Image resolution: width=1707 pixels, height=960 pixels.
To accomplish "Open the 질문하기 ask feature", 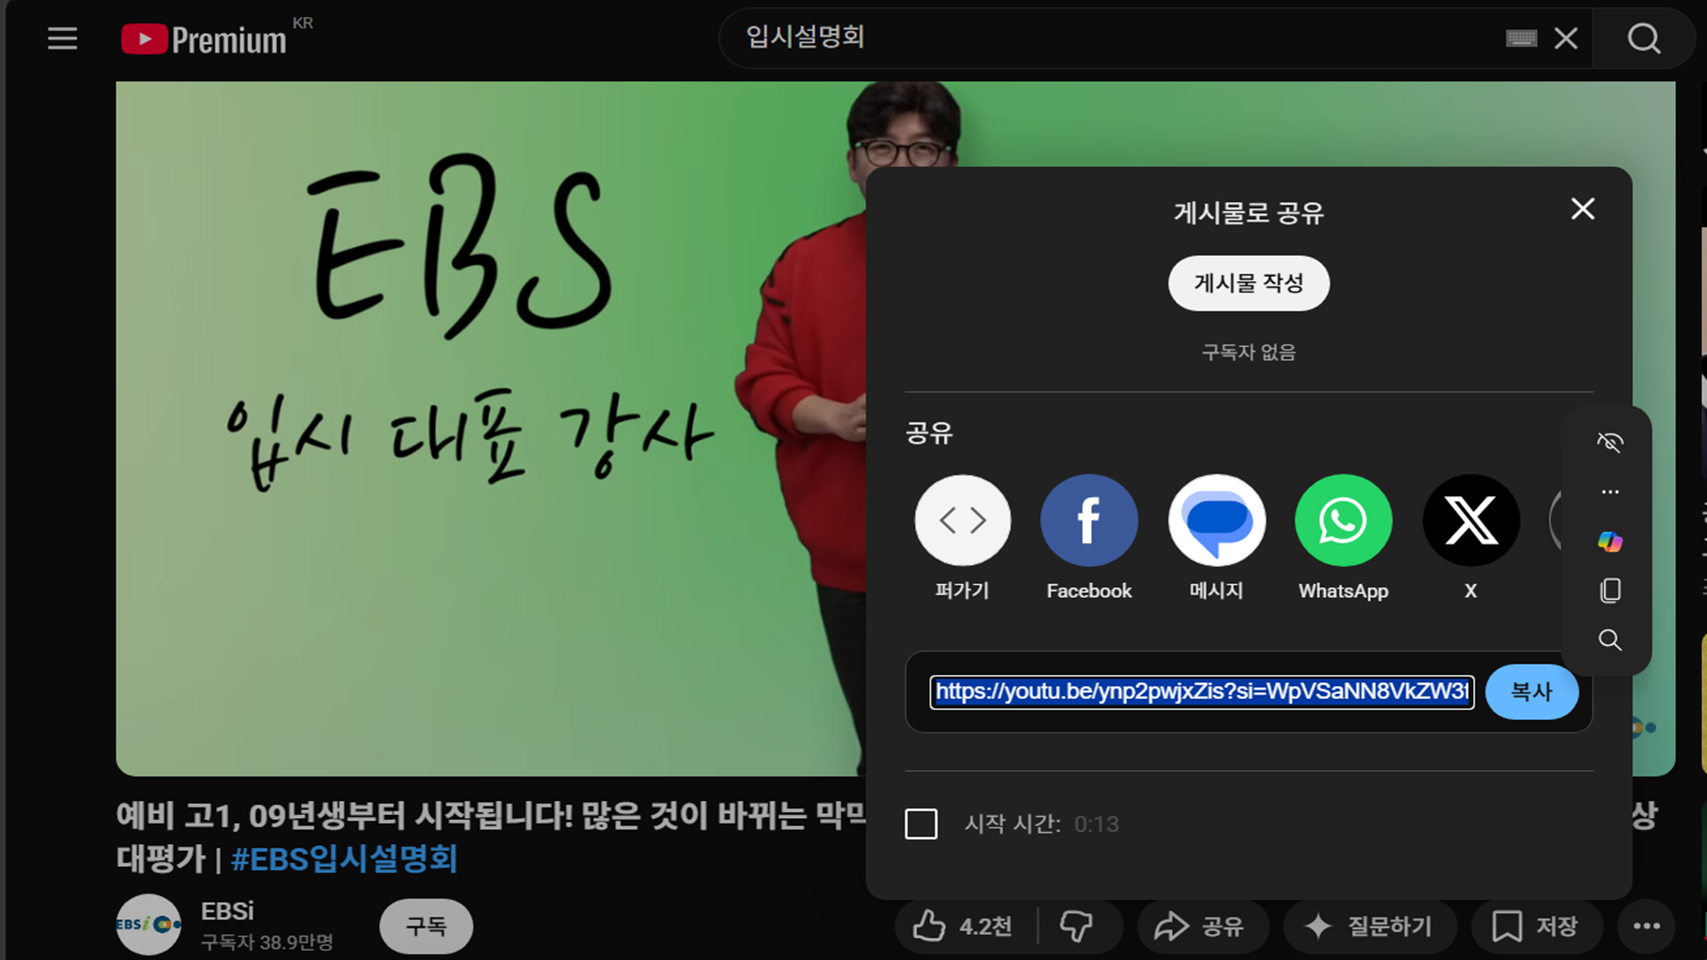I will pos(1369,927).
